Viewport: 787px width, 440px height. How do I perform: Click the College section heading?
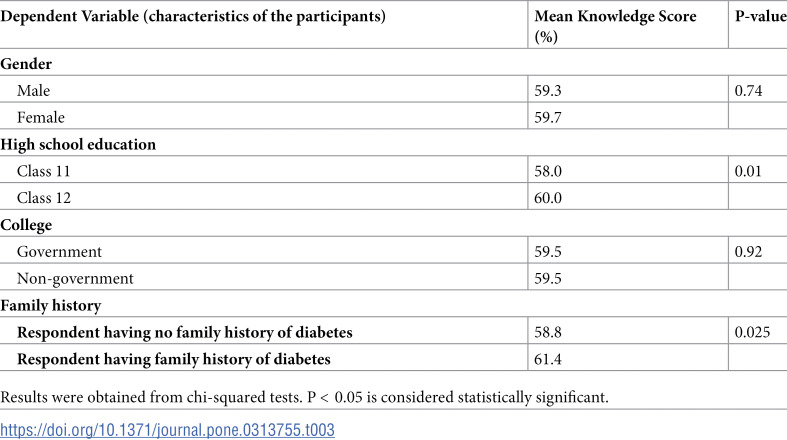pos(26,225)
